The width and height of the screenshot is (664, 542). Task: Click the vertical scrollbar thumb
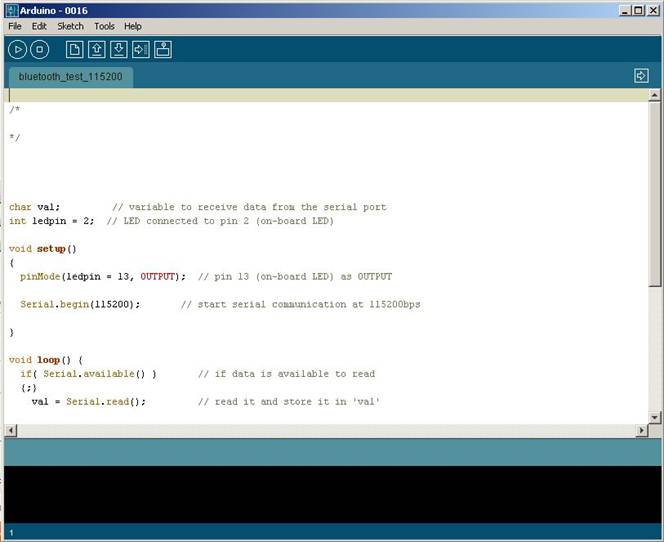[654, 194]
